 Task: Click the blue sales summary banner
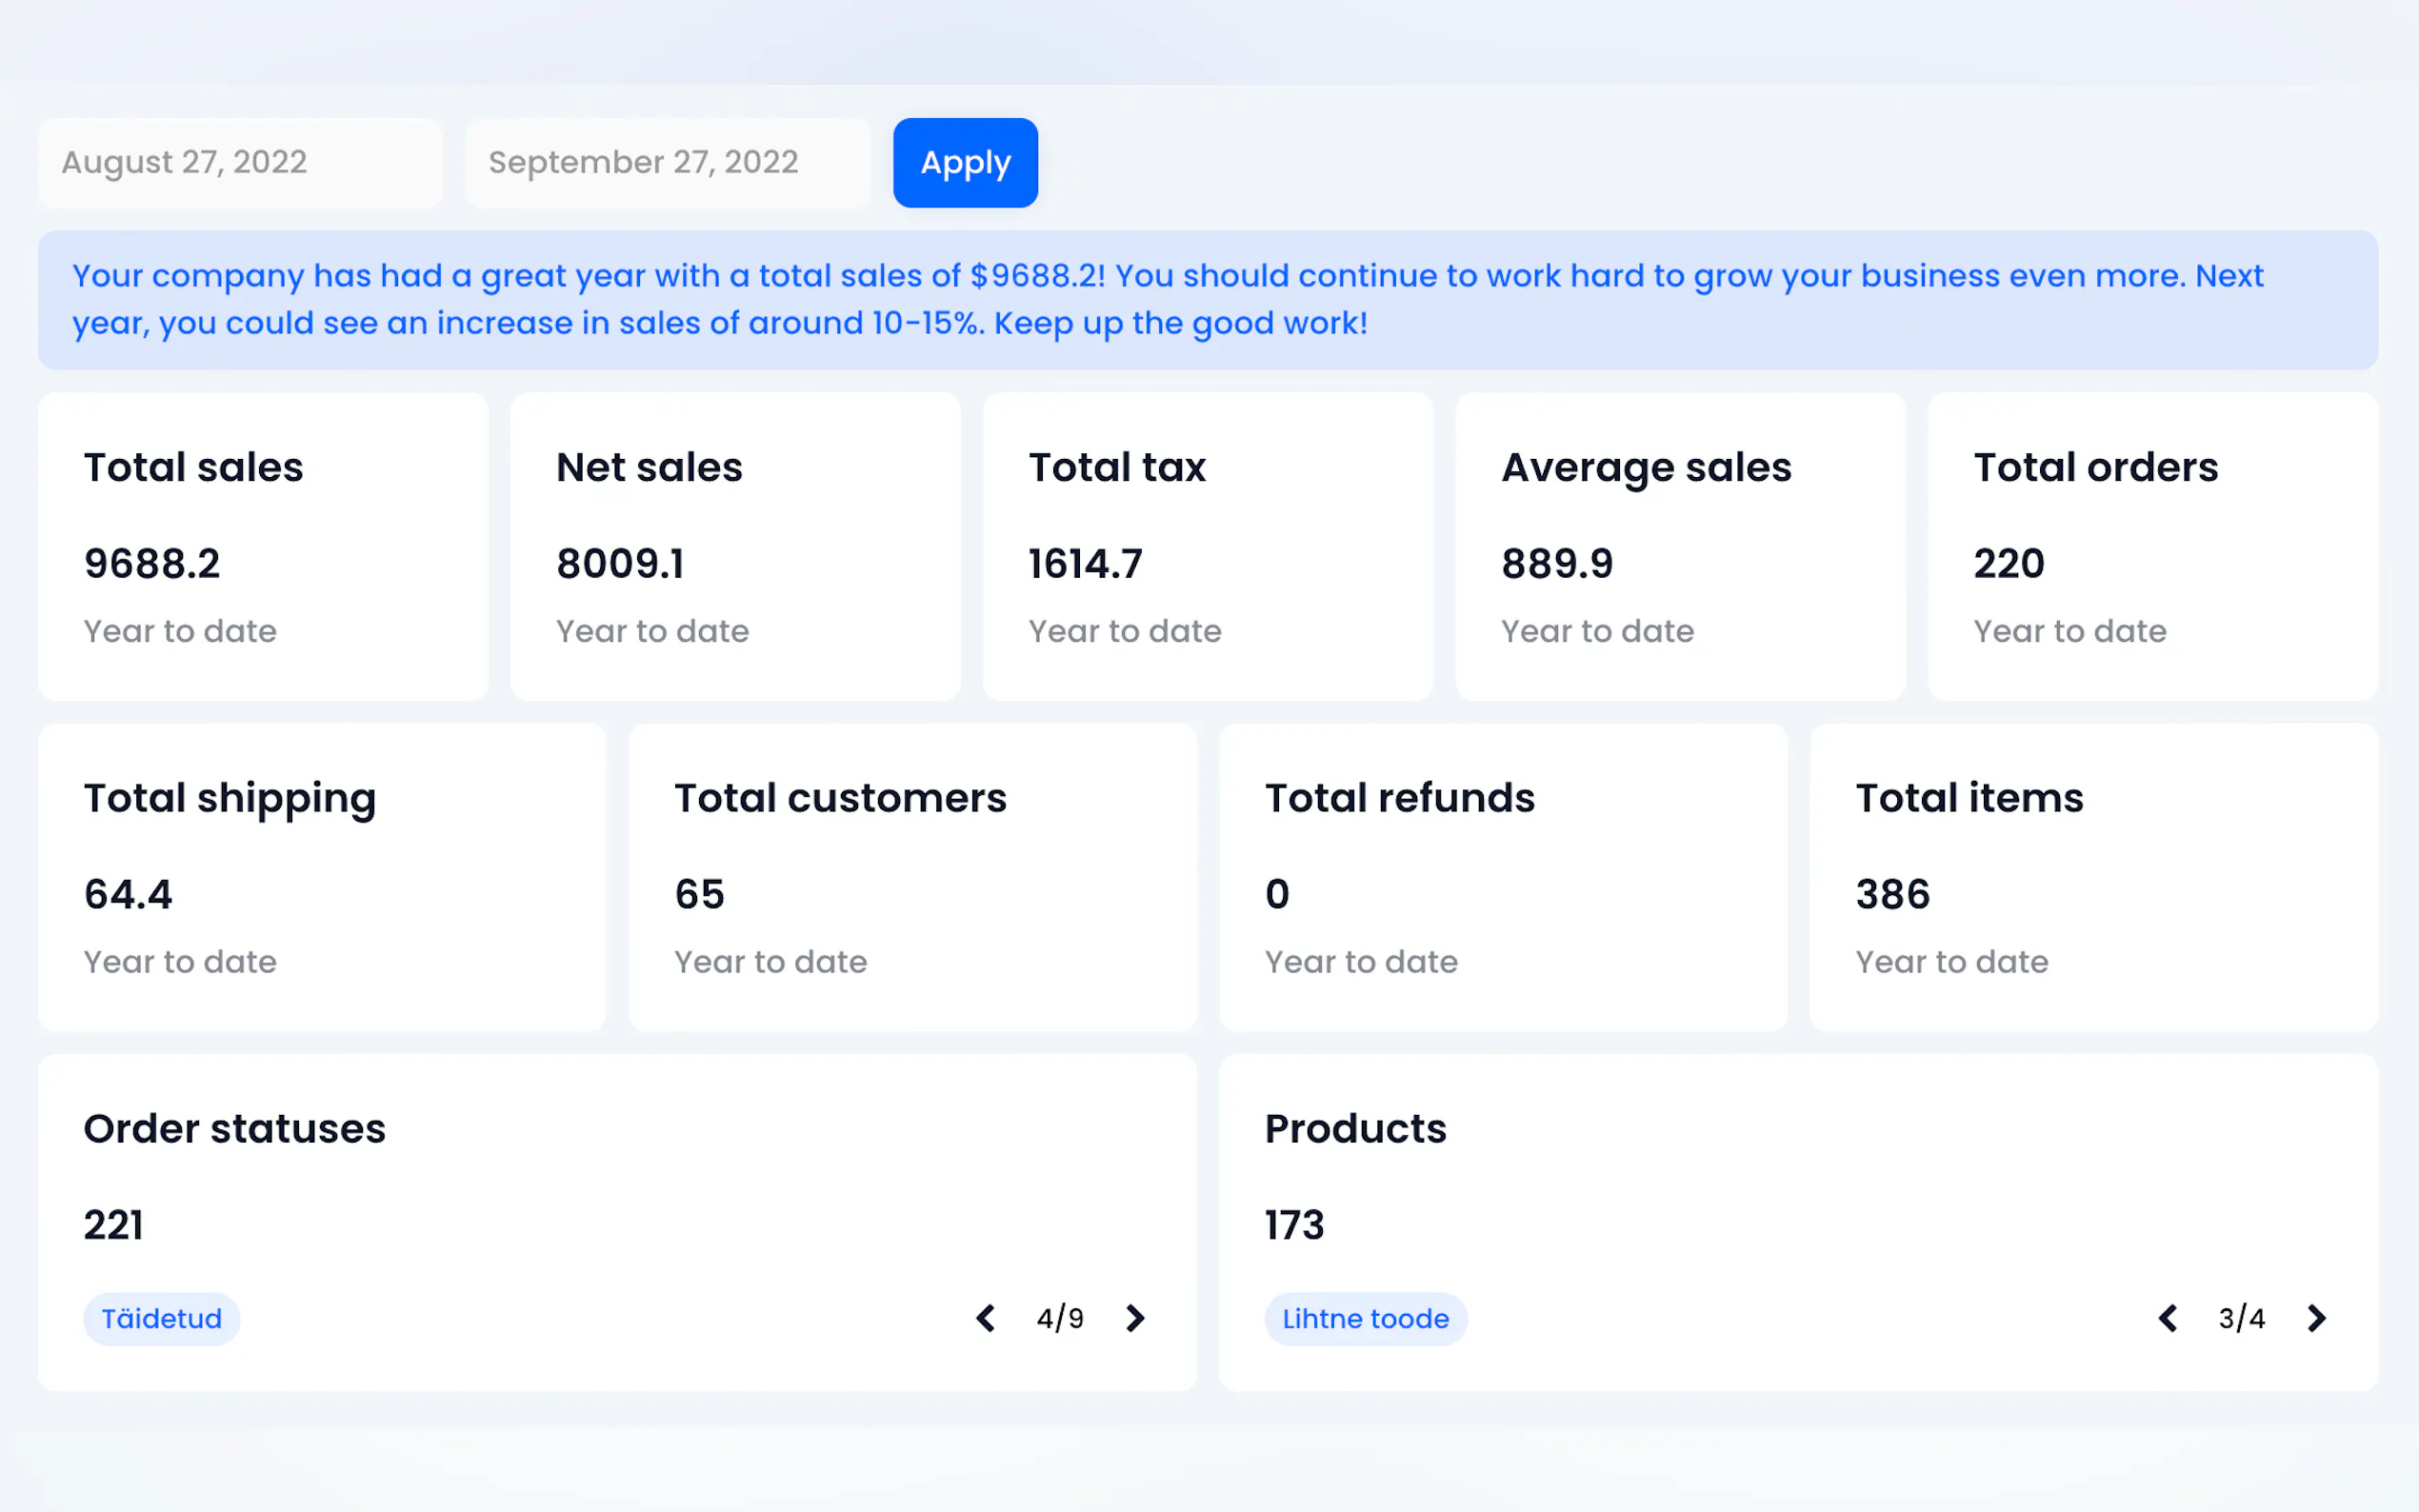pyautogui.click(x=1207, y=300)
